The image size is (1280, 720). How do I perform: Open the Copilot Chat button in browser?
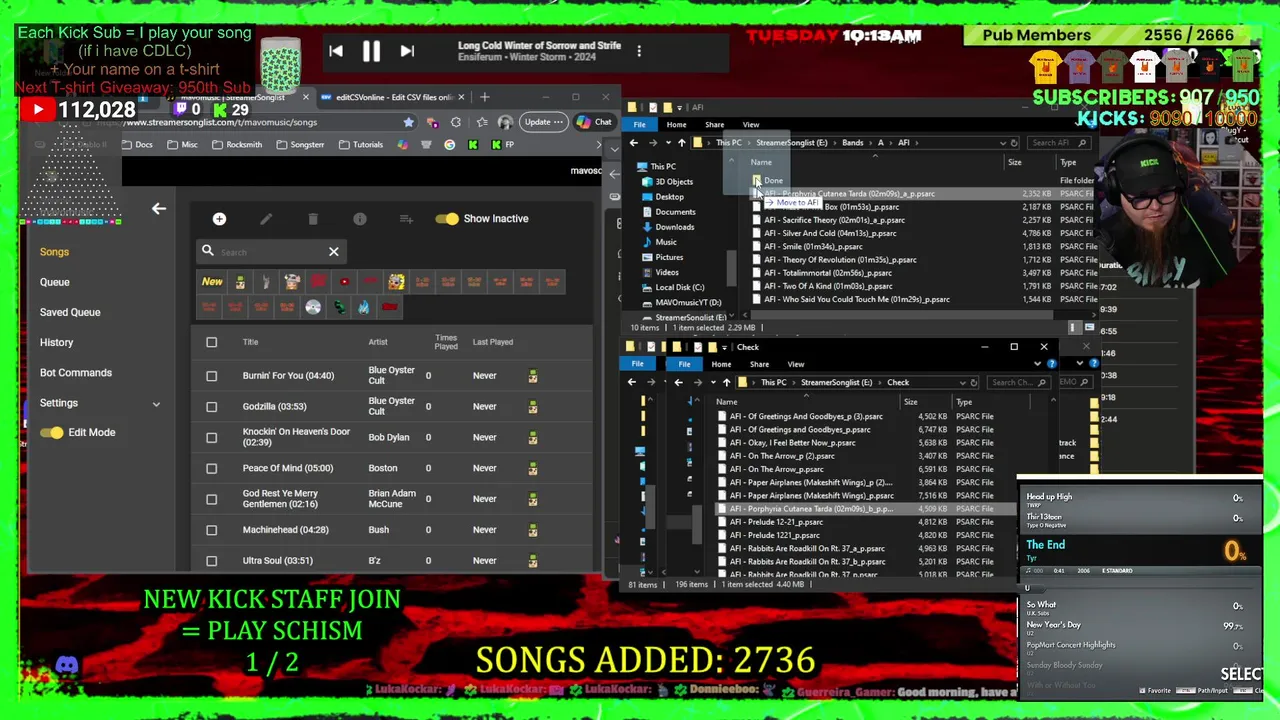coord(594,122)
